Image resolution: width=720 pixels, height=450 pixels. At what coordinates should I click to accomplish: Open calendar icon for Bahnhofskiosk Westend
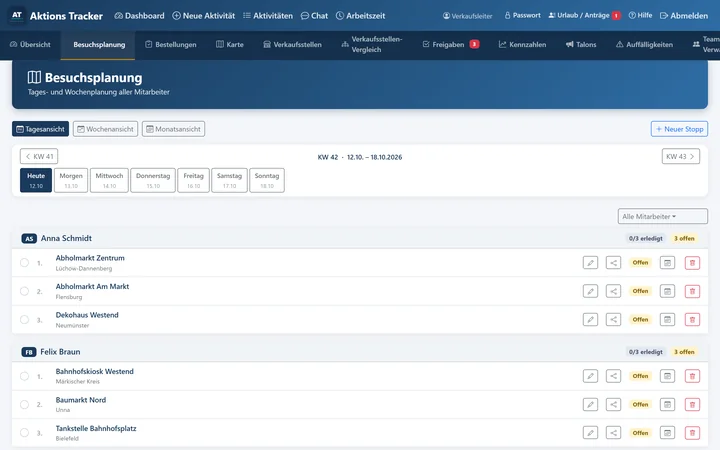667,376
